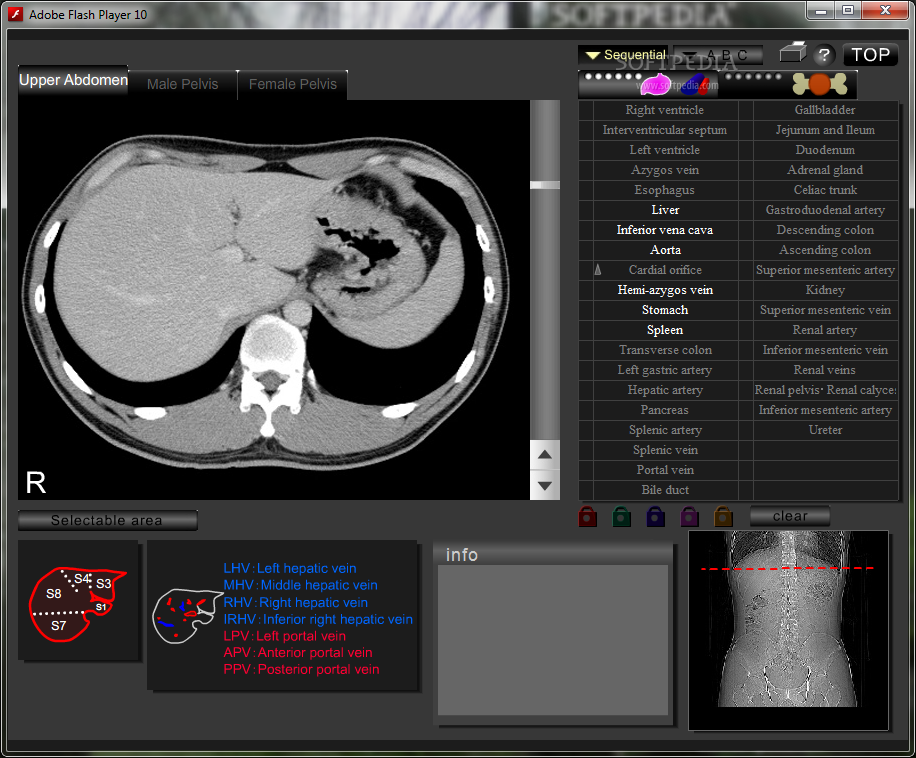Click the red dashed slice line on scout image
916x758 pixels.
(x=787, y=568)
